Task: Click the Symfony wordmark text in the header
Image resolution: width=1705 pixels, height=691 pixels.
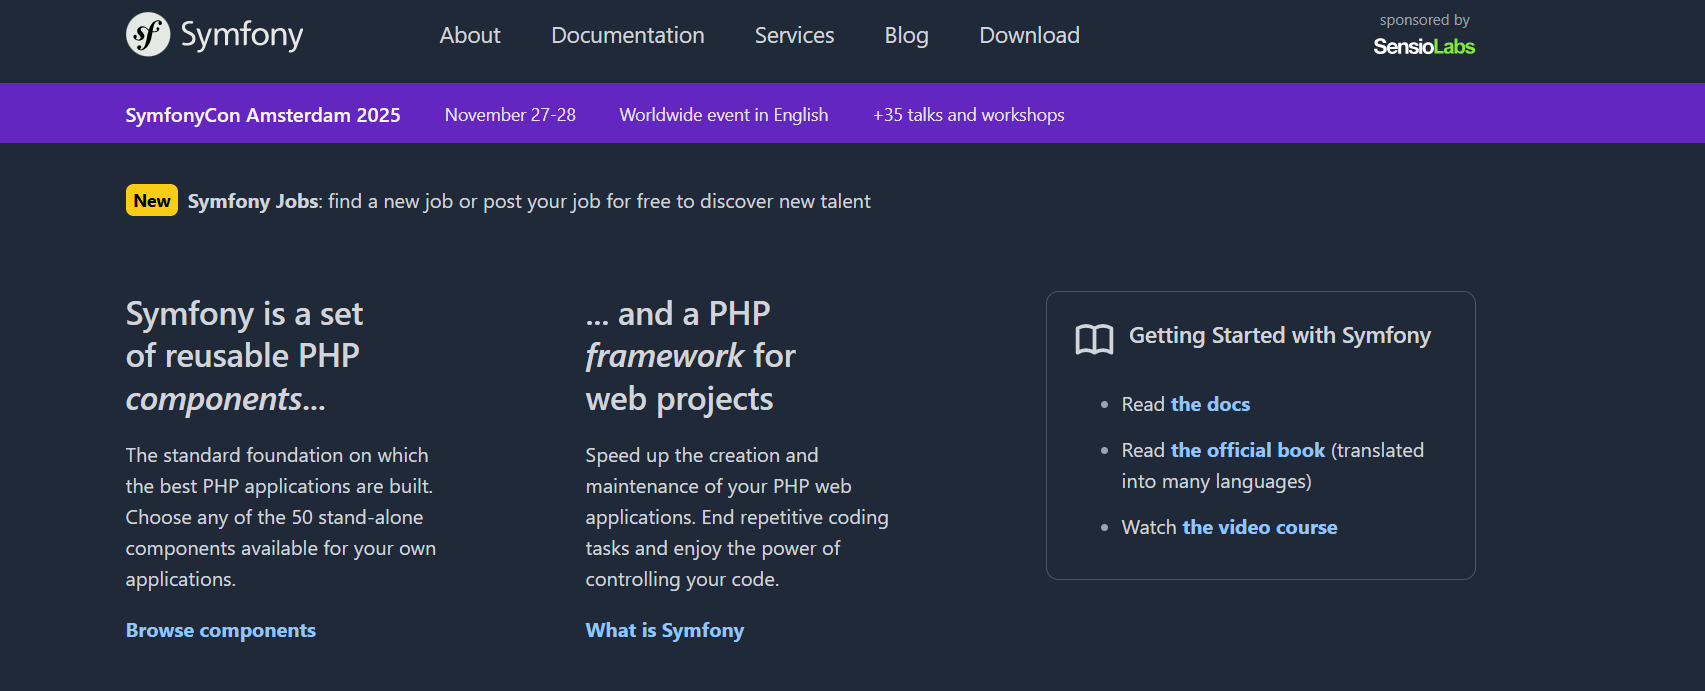Action: pyautogui.click(x=242, y=36)
